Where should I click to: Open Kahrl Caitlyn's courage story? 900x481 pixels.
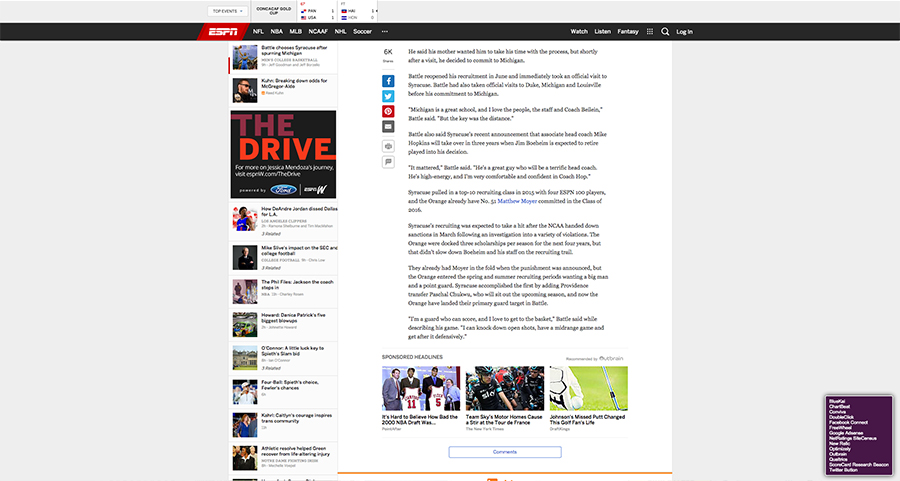296,418
